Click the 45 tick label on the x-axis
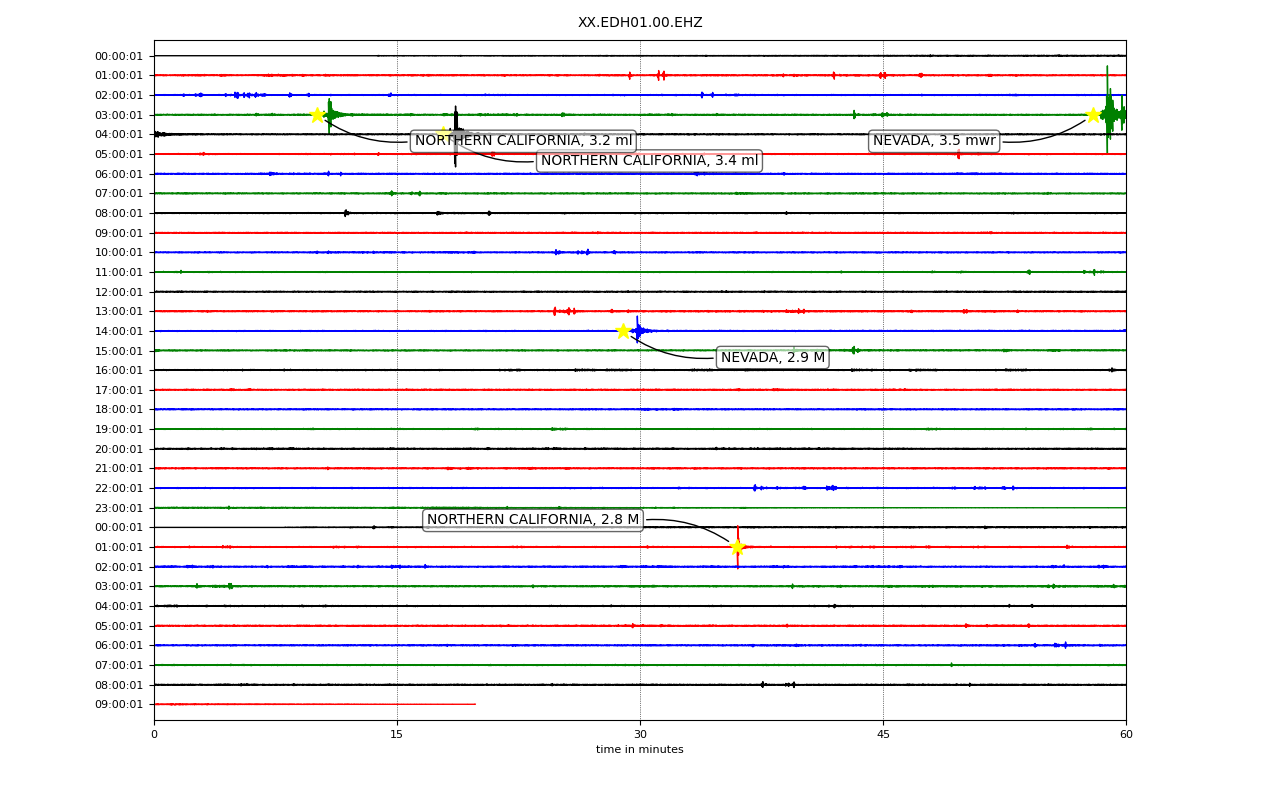Viewport: 1280px width, 800px height. click(883, 735)
